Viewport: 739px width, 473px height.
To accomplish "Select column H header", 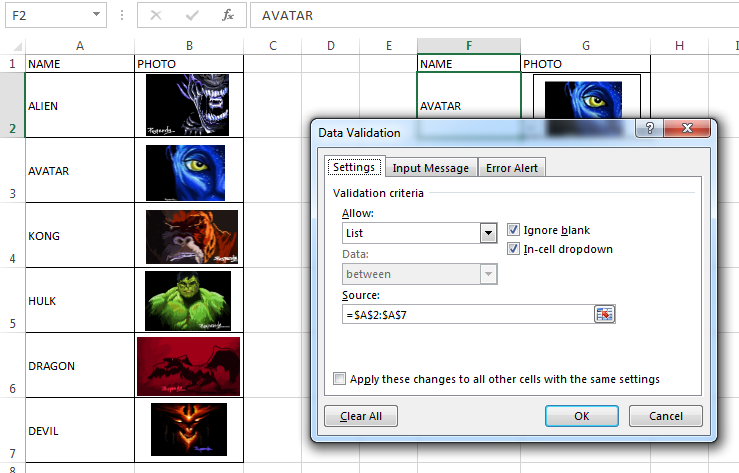I will point(679,46).
